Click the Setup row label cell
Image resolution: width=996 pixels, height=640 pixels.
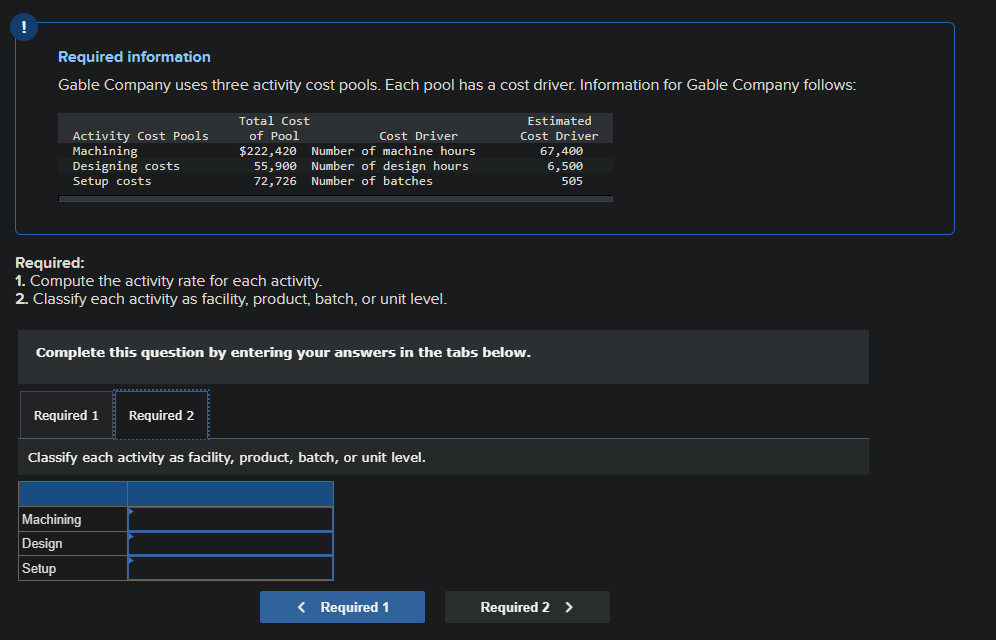click(72, 568)
